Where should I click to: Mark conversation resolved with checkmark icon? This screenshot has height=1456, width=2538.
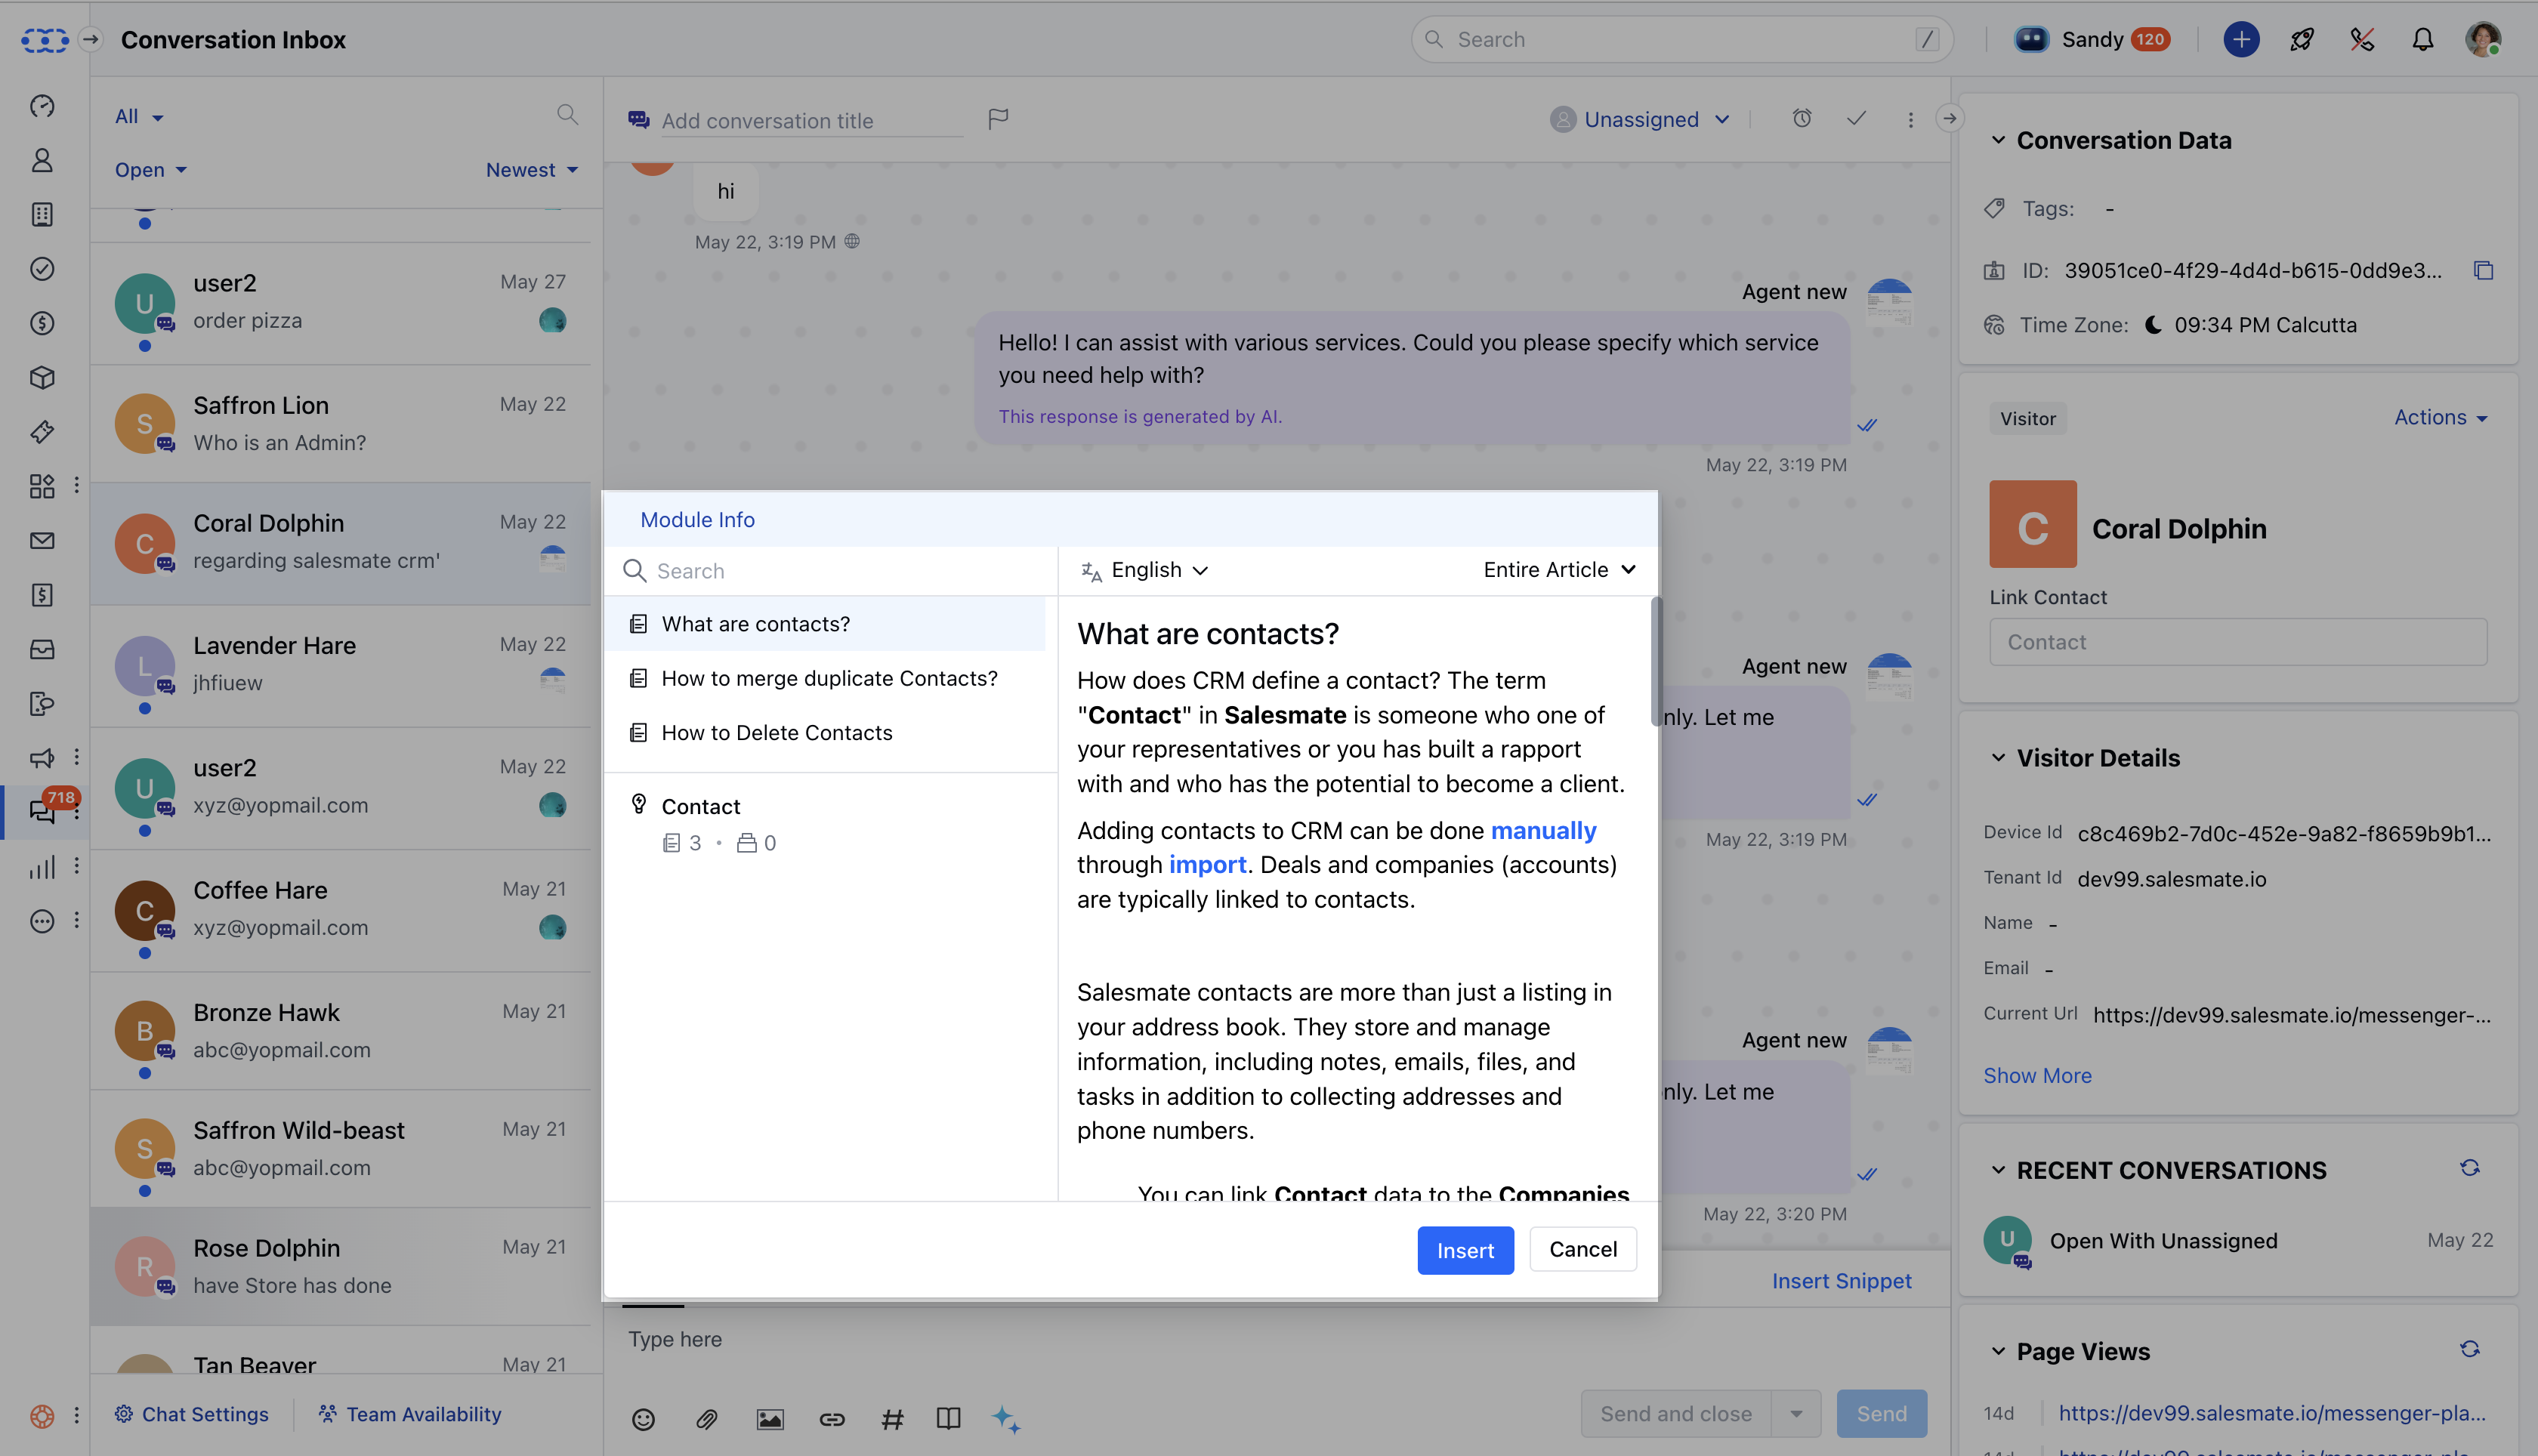point(1856,119)
